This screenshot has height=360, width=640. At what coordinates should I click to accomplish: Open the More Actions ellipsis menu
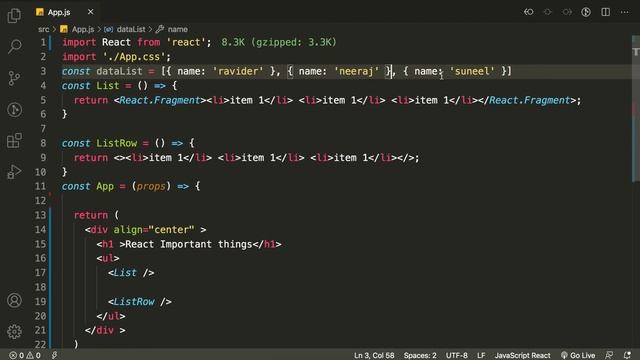[x=624, y=12]
